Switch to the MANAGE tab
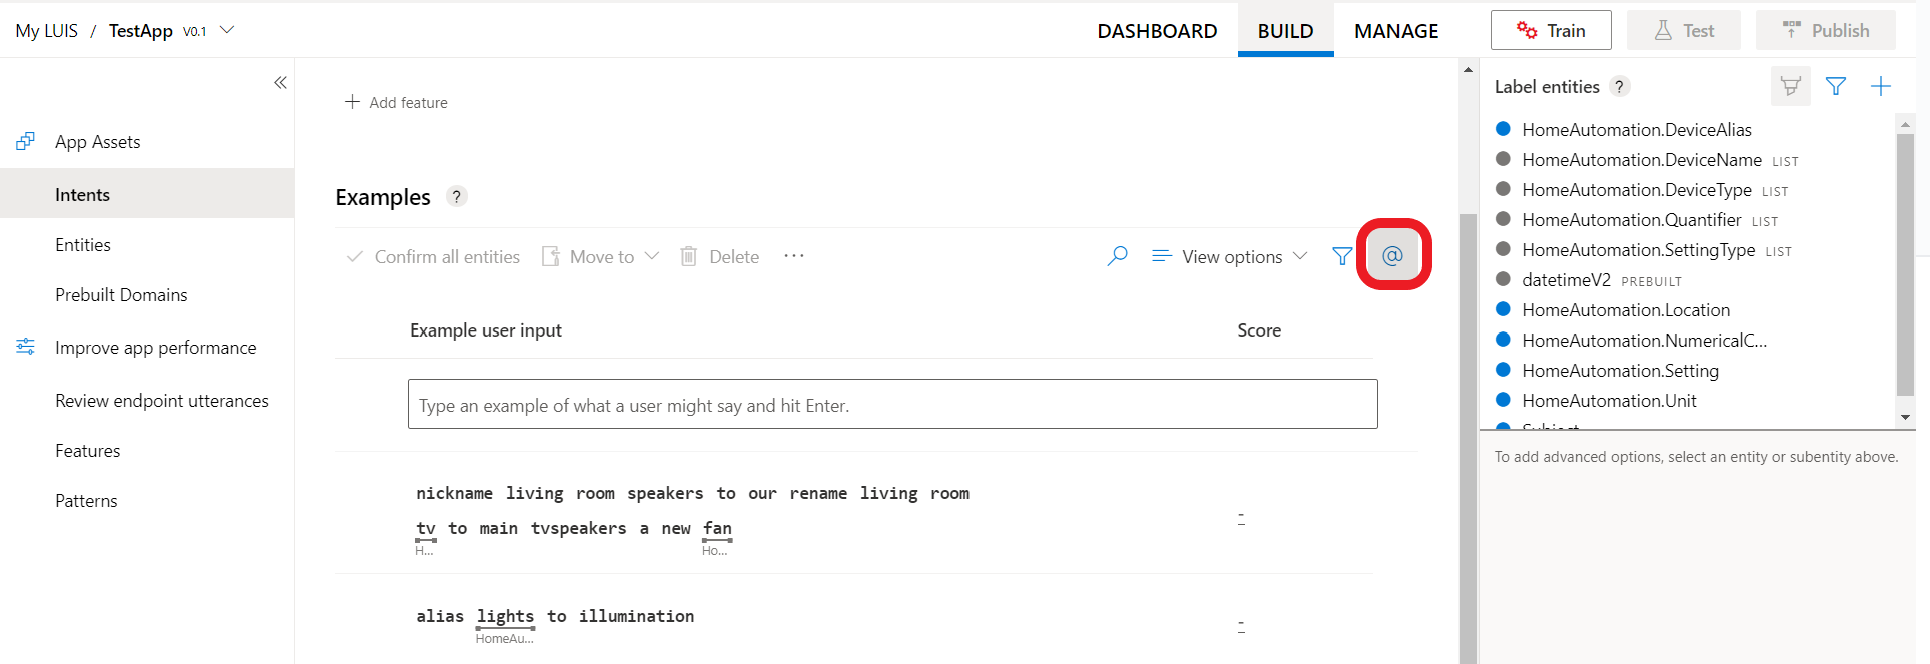This screenshot has height=664, width=1930. (x=1396, y=31)
